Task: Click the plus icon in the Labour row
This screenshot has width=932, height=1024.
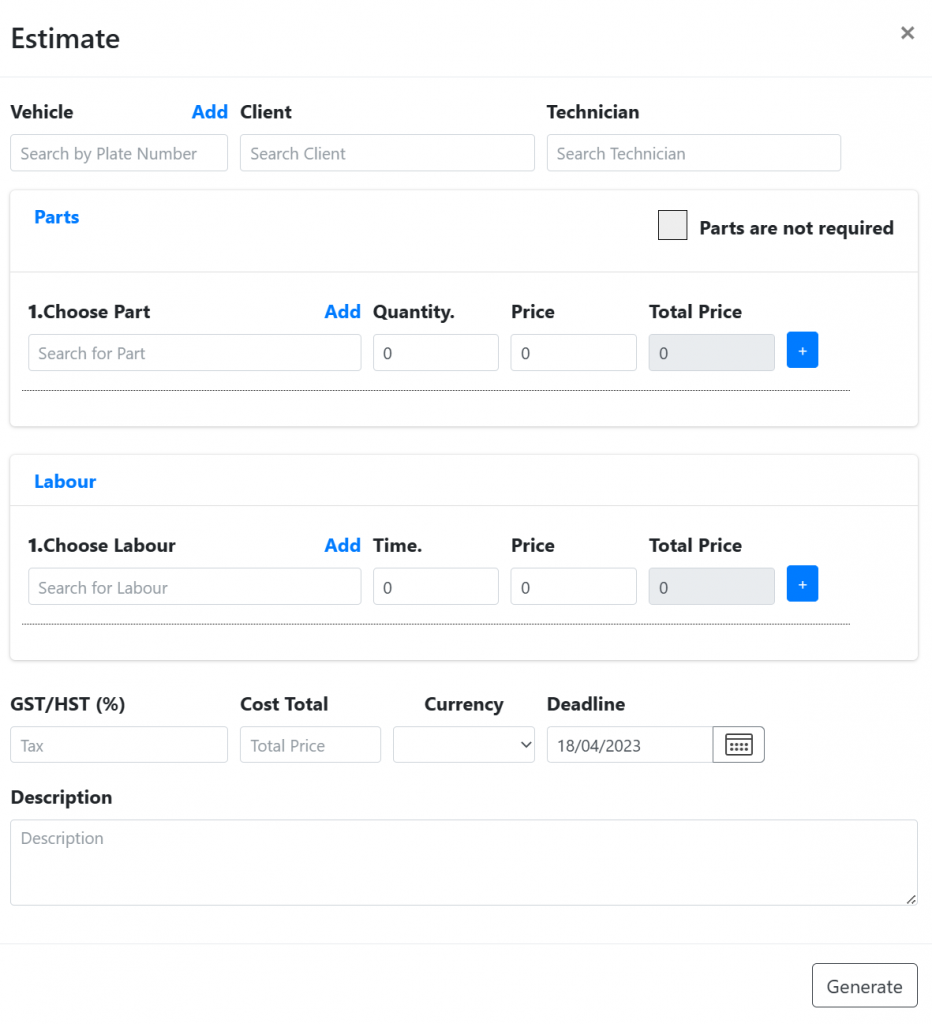Action: click(x=802, y=584)
